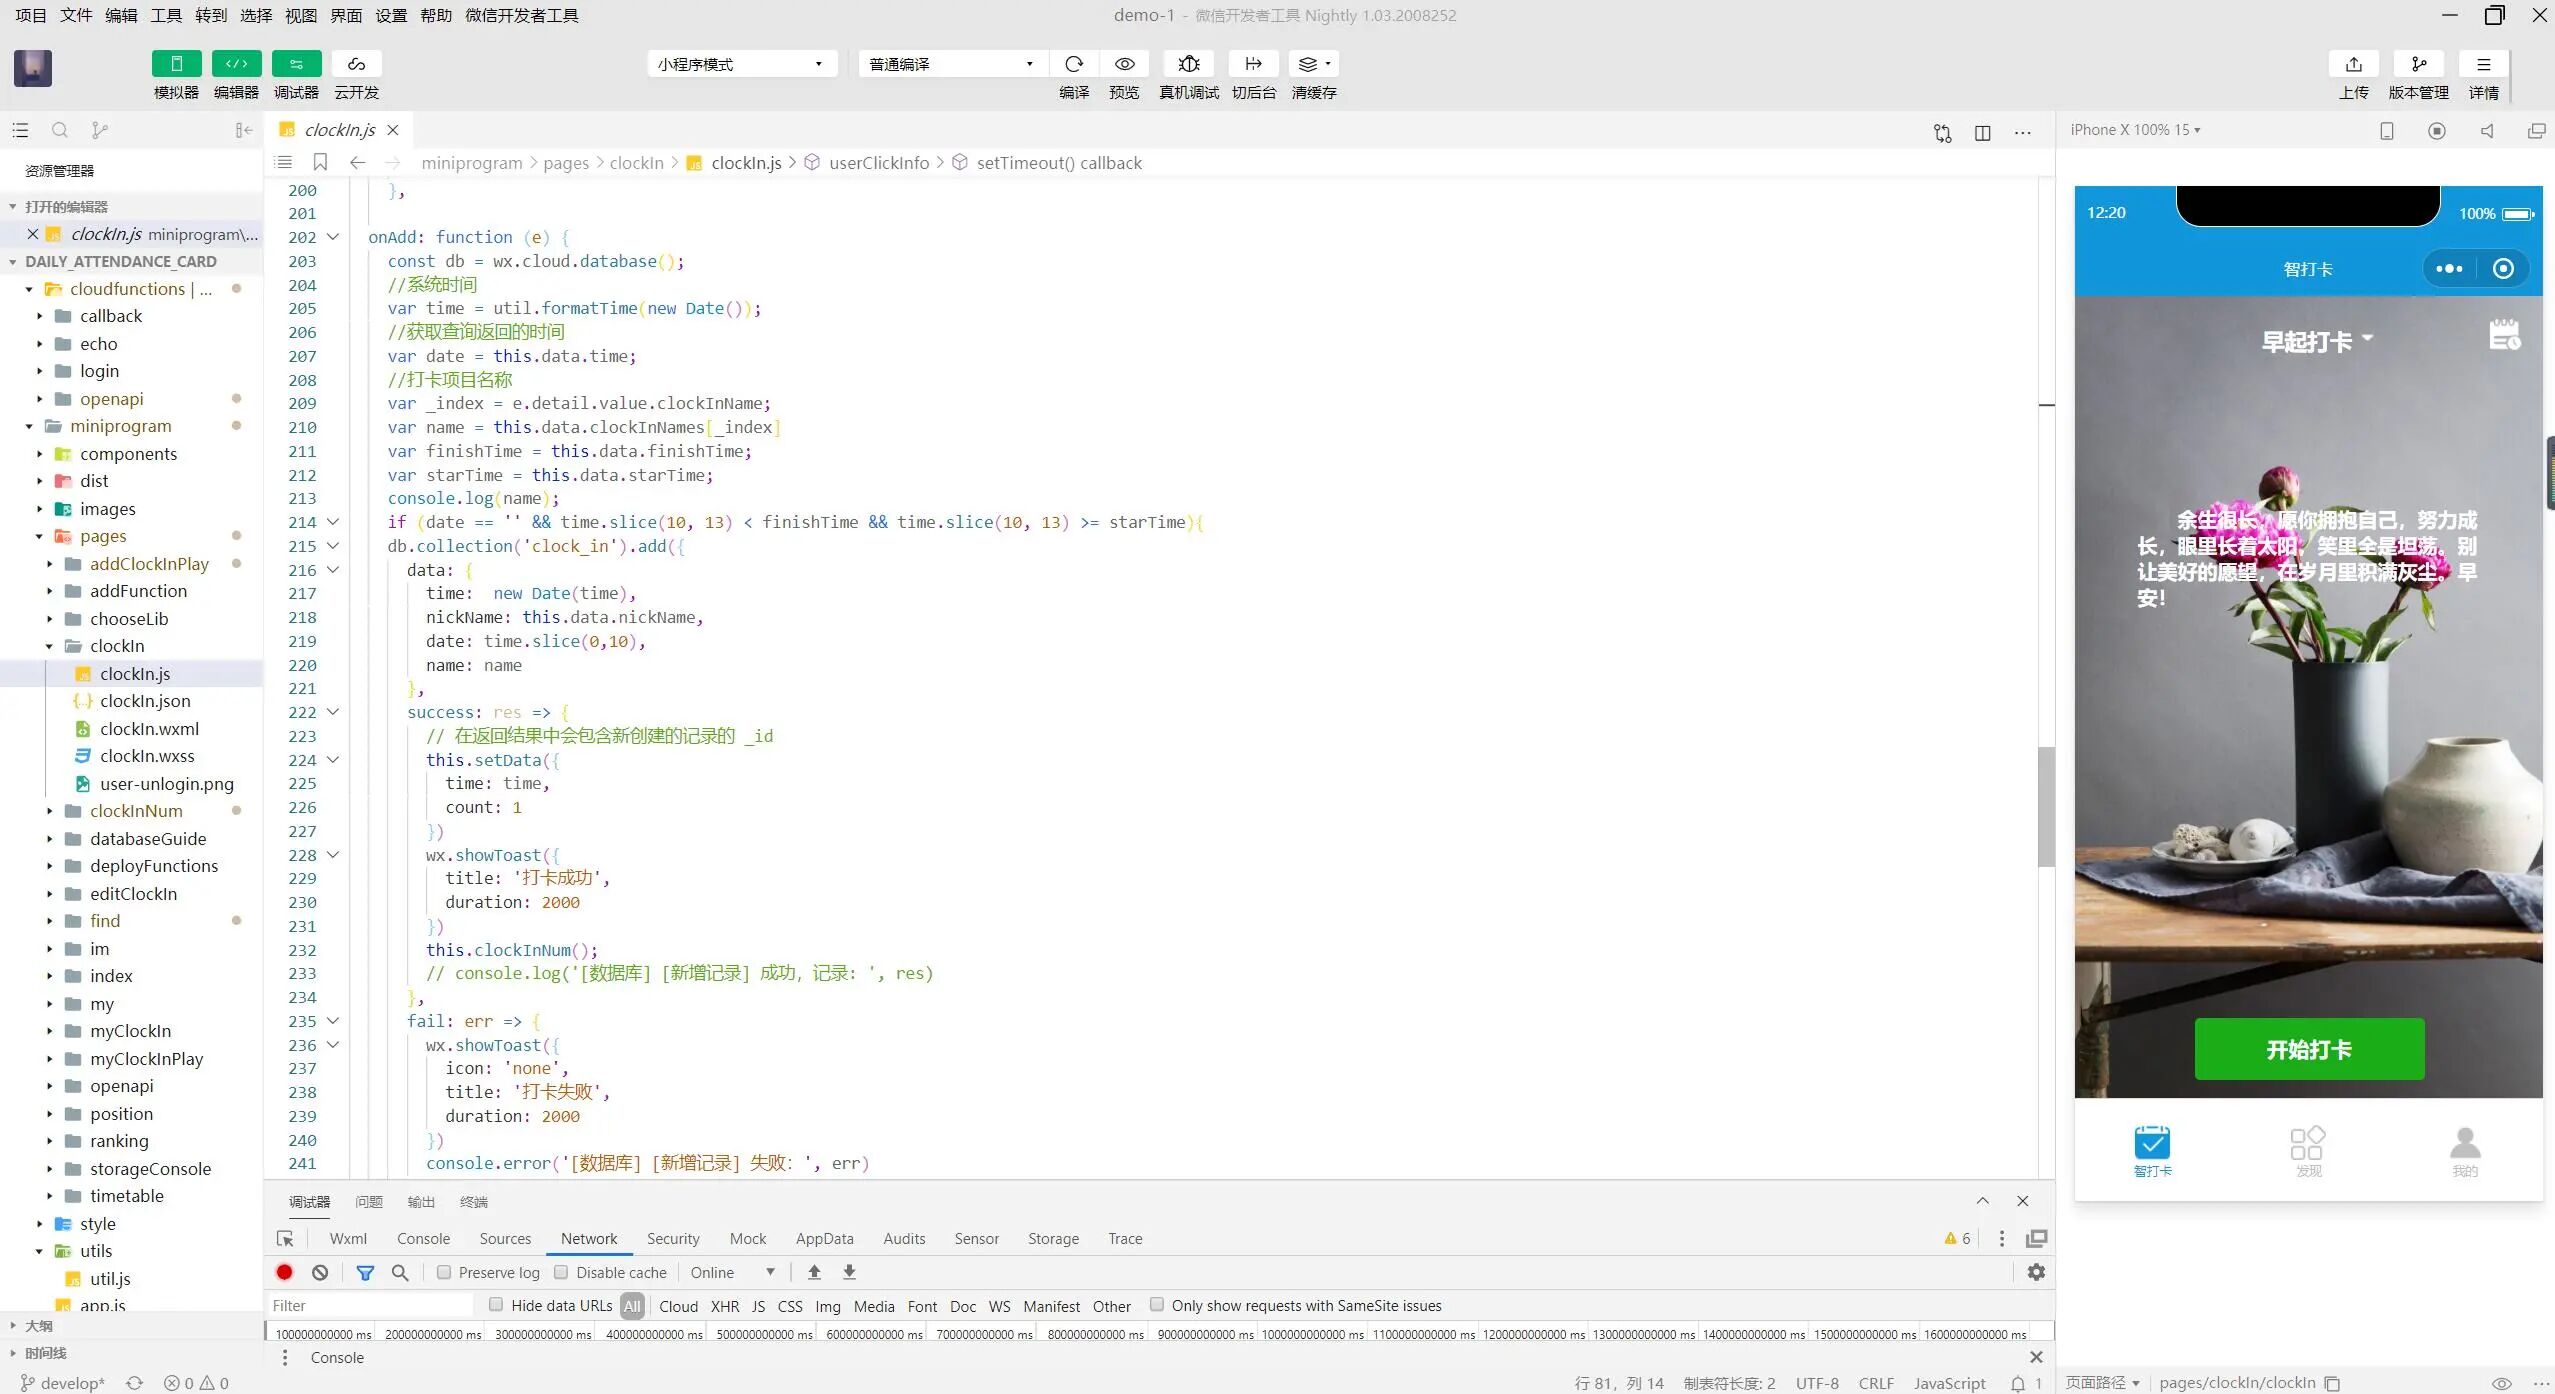The width and height of the screenshot is (2555, 1394).
Task: Click the upload (上传) icon
Action: [2353, 64]
